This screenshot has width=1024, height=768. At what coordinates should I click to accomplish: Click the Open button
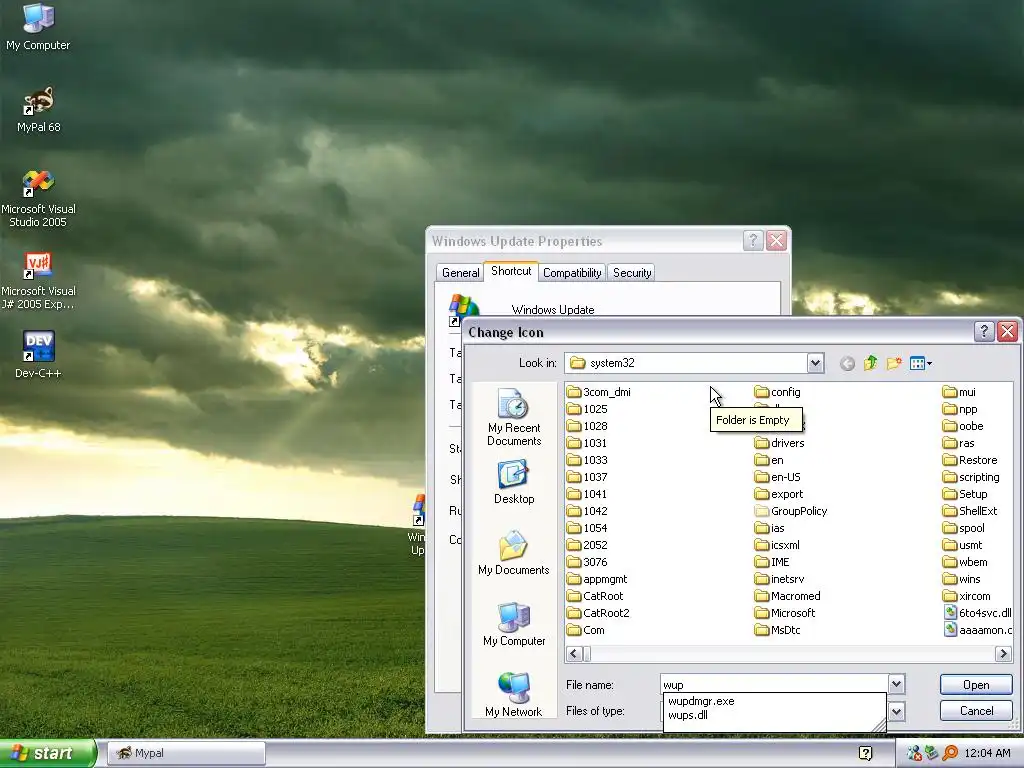[x=976, y=684]
